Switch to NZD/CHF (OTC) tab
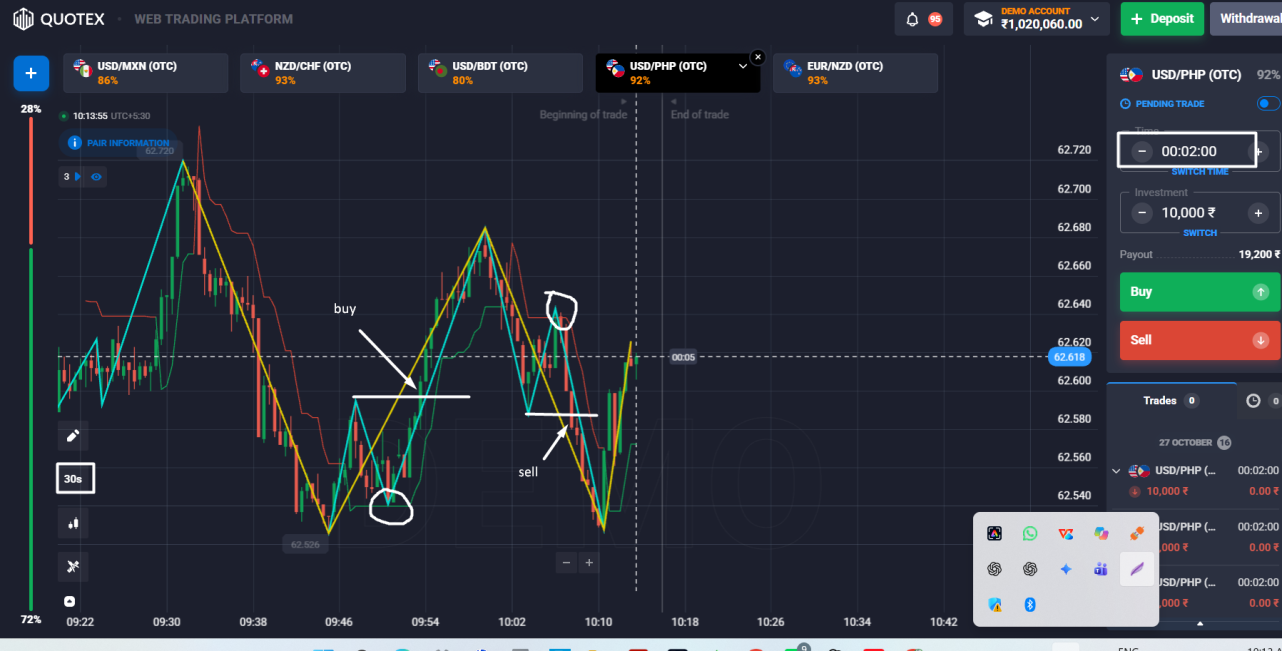Viewport: 1282px width, 651px height. point(323,73)
